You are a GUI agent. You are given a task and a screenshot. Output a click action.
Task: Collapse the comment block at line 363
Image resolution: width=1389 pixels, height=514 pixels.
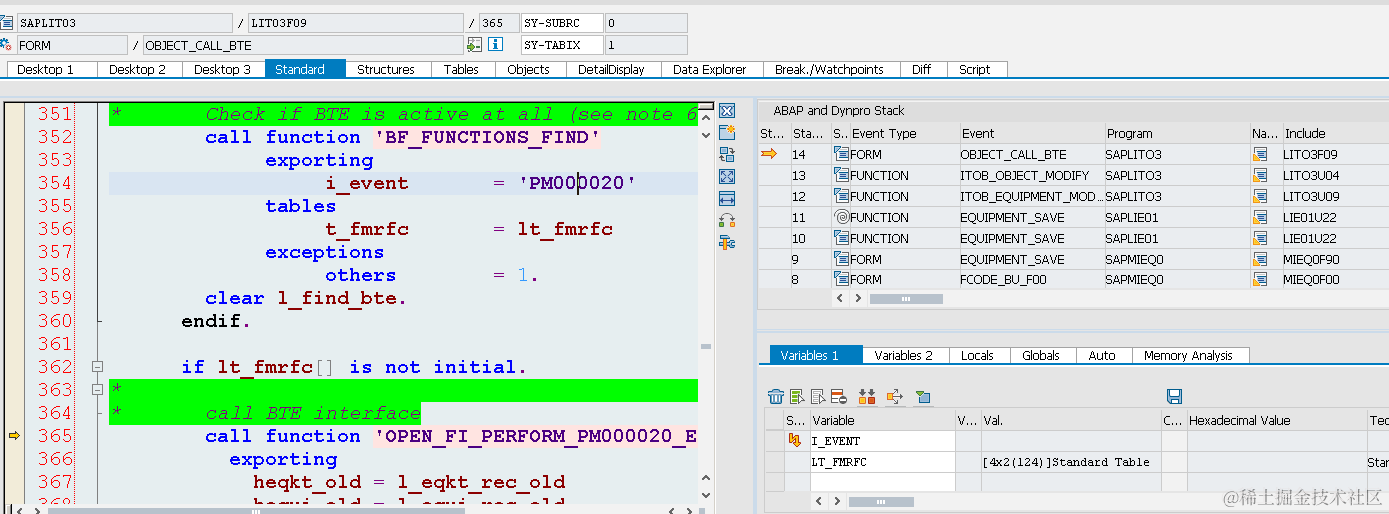pos(97,390)
